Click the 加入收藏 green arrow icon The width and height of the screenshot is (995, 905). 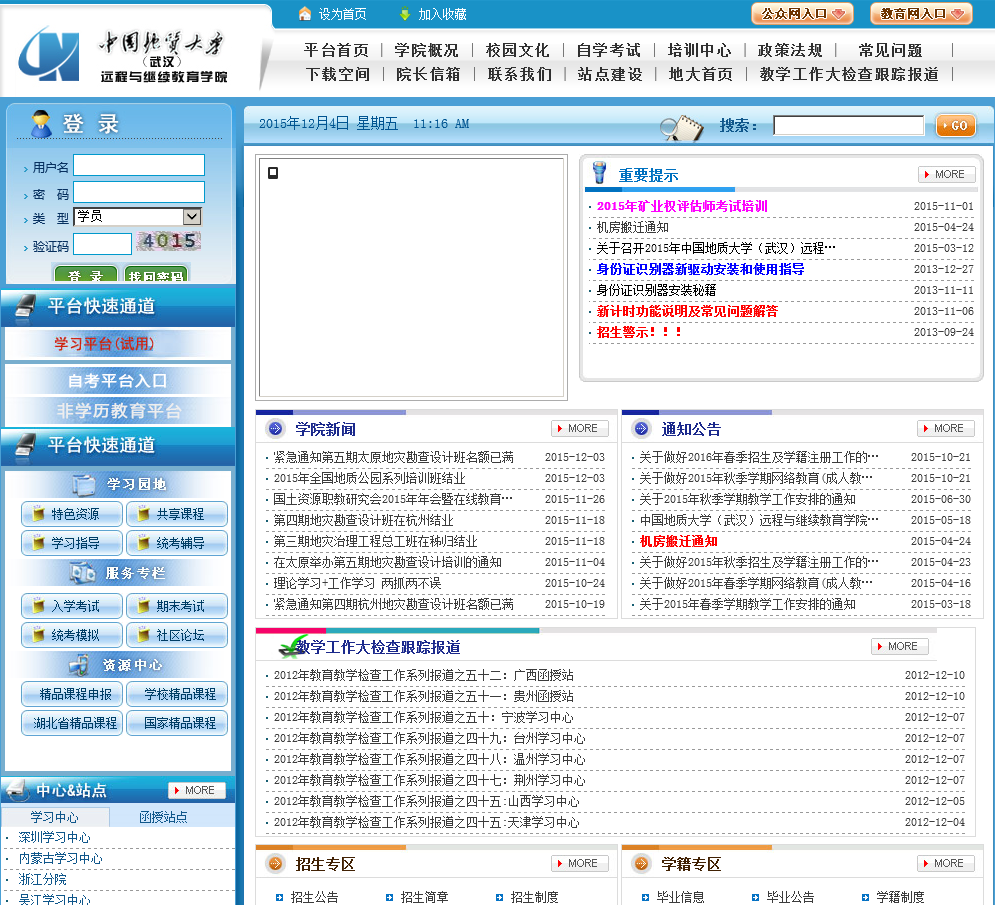(x=404, y=13)
